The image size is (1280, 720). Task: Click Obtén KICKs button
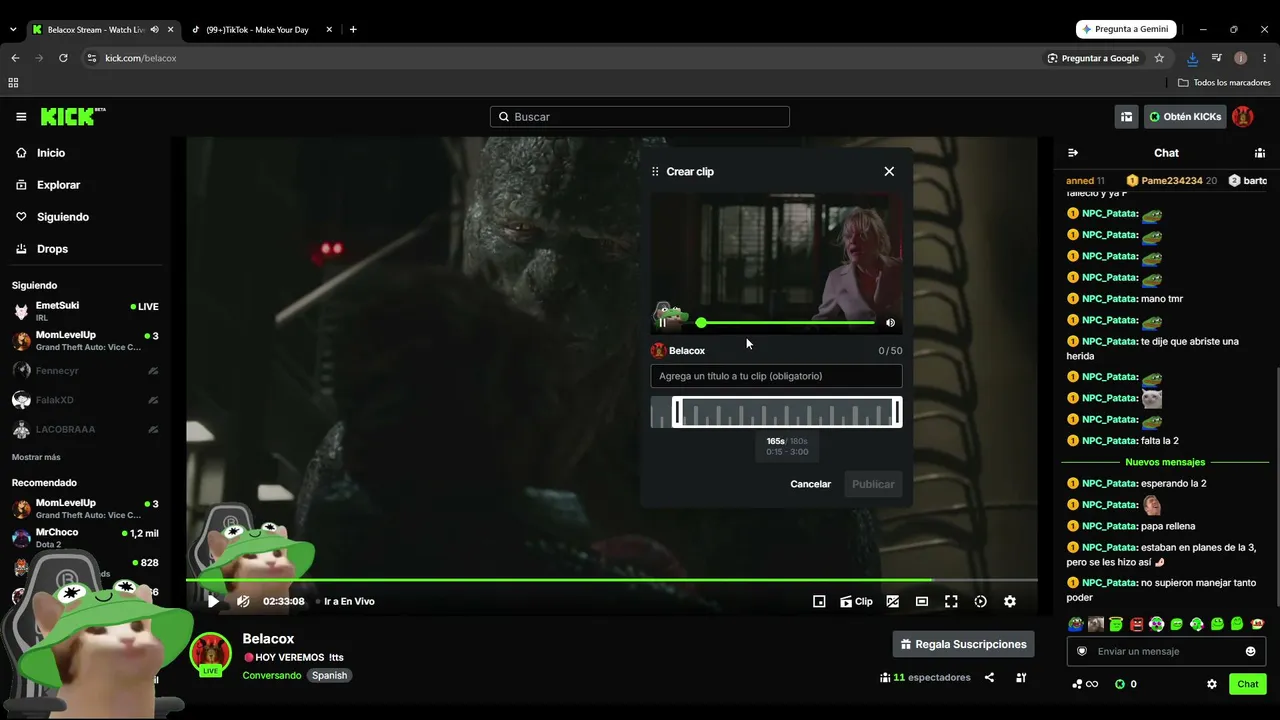(1185, 117)
